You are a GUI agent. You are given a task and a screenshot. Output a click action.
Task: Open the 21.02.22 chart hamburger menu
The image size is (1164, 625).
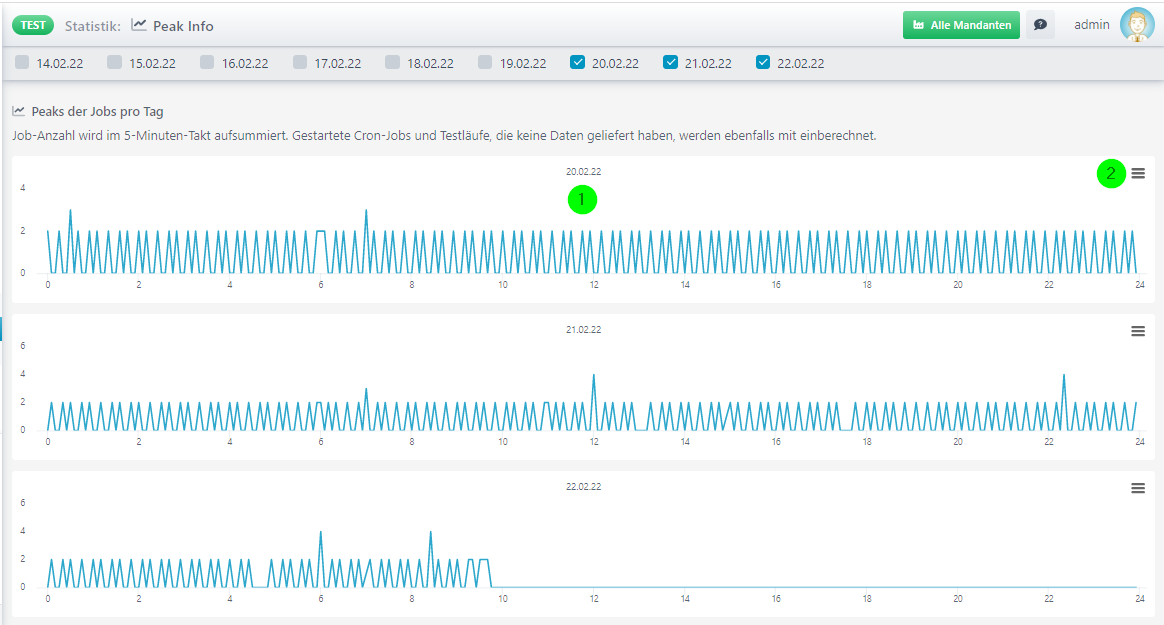[x=1138, y=331]
